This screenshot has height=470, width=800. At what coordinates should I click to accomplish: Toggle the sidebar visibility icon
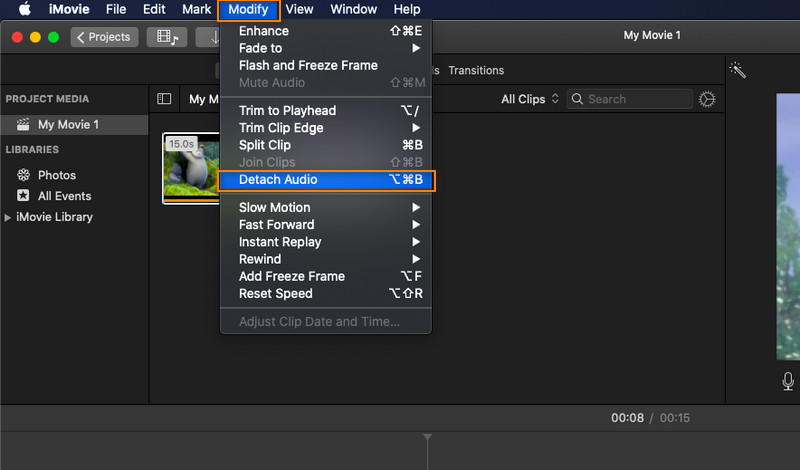coord(164,99)
